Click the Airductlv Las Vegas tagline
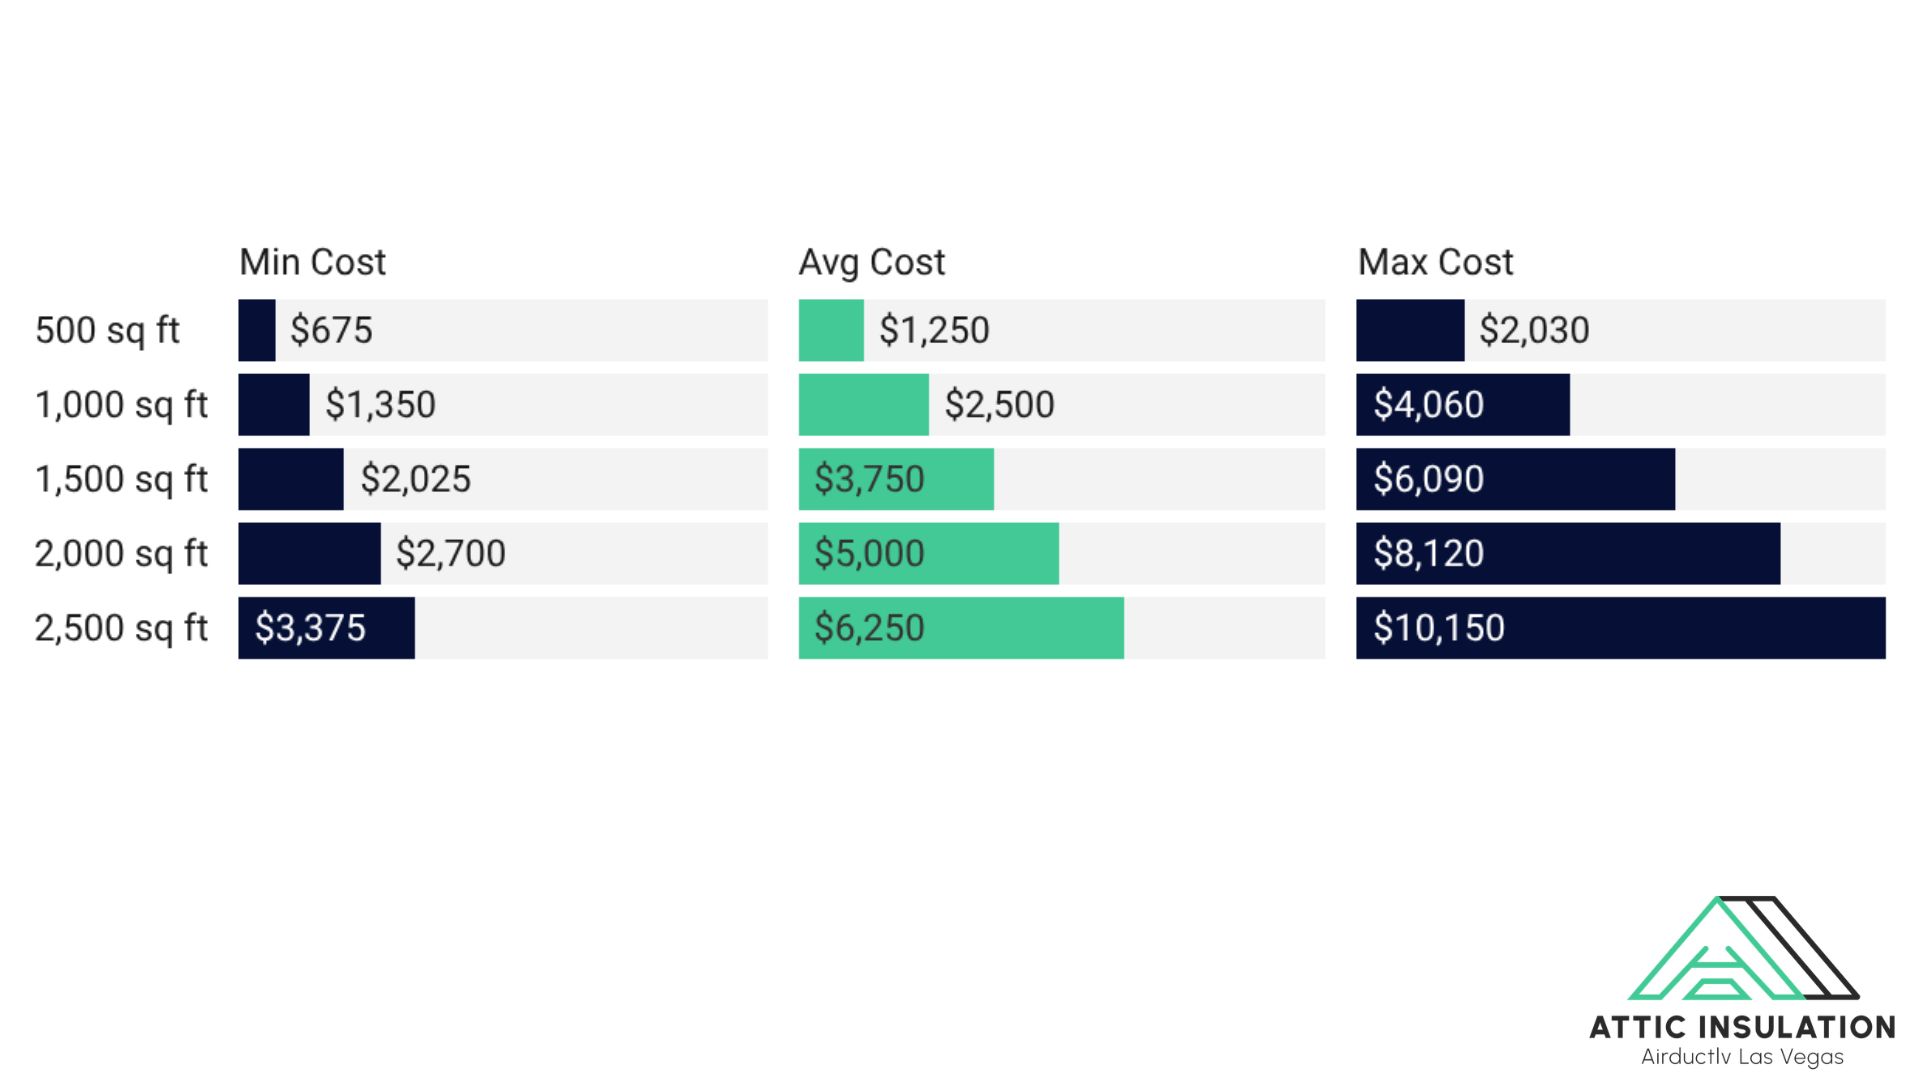 click(1742, 1057)
